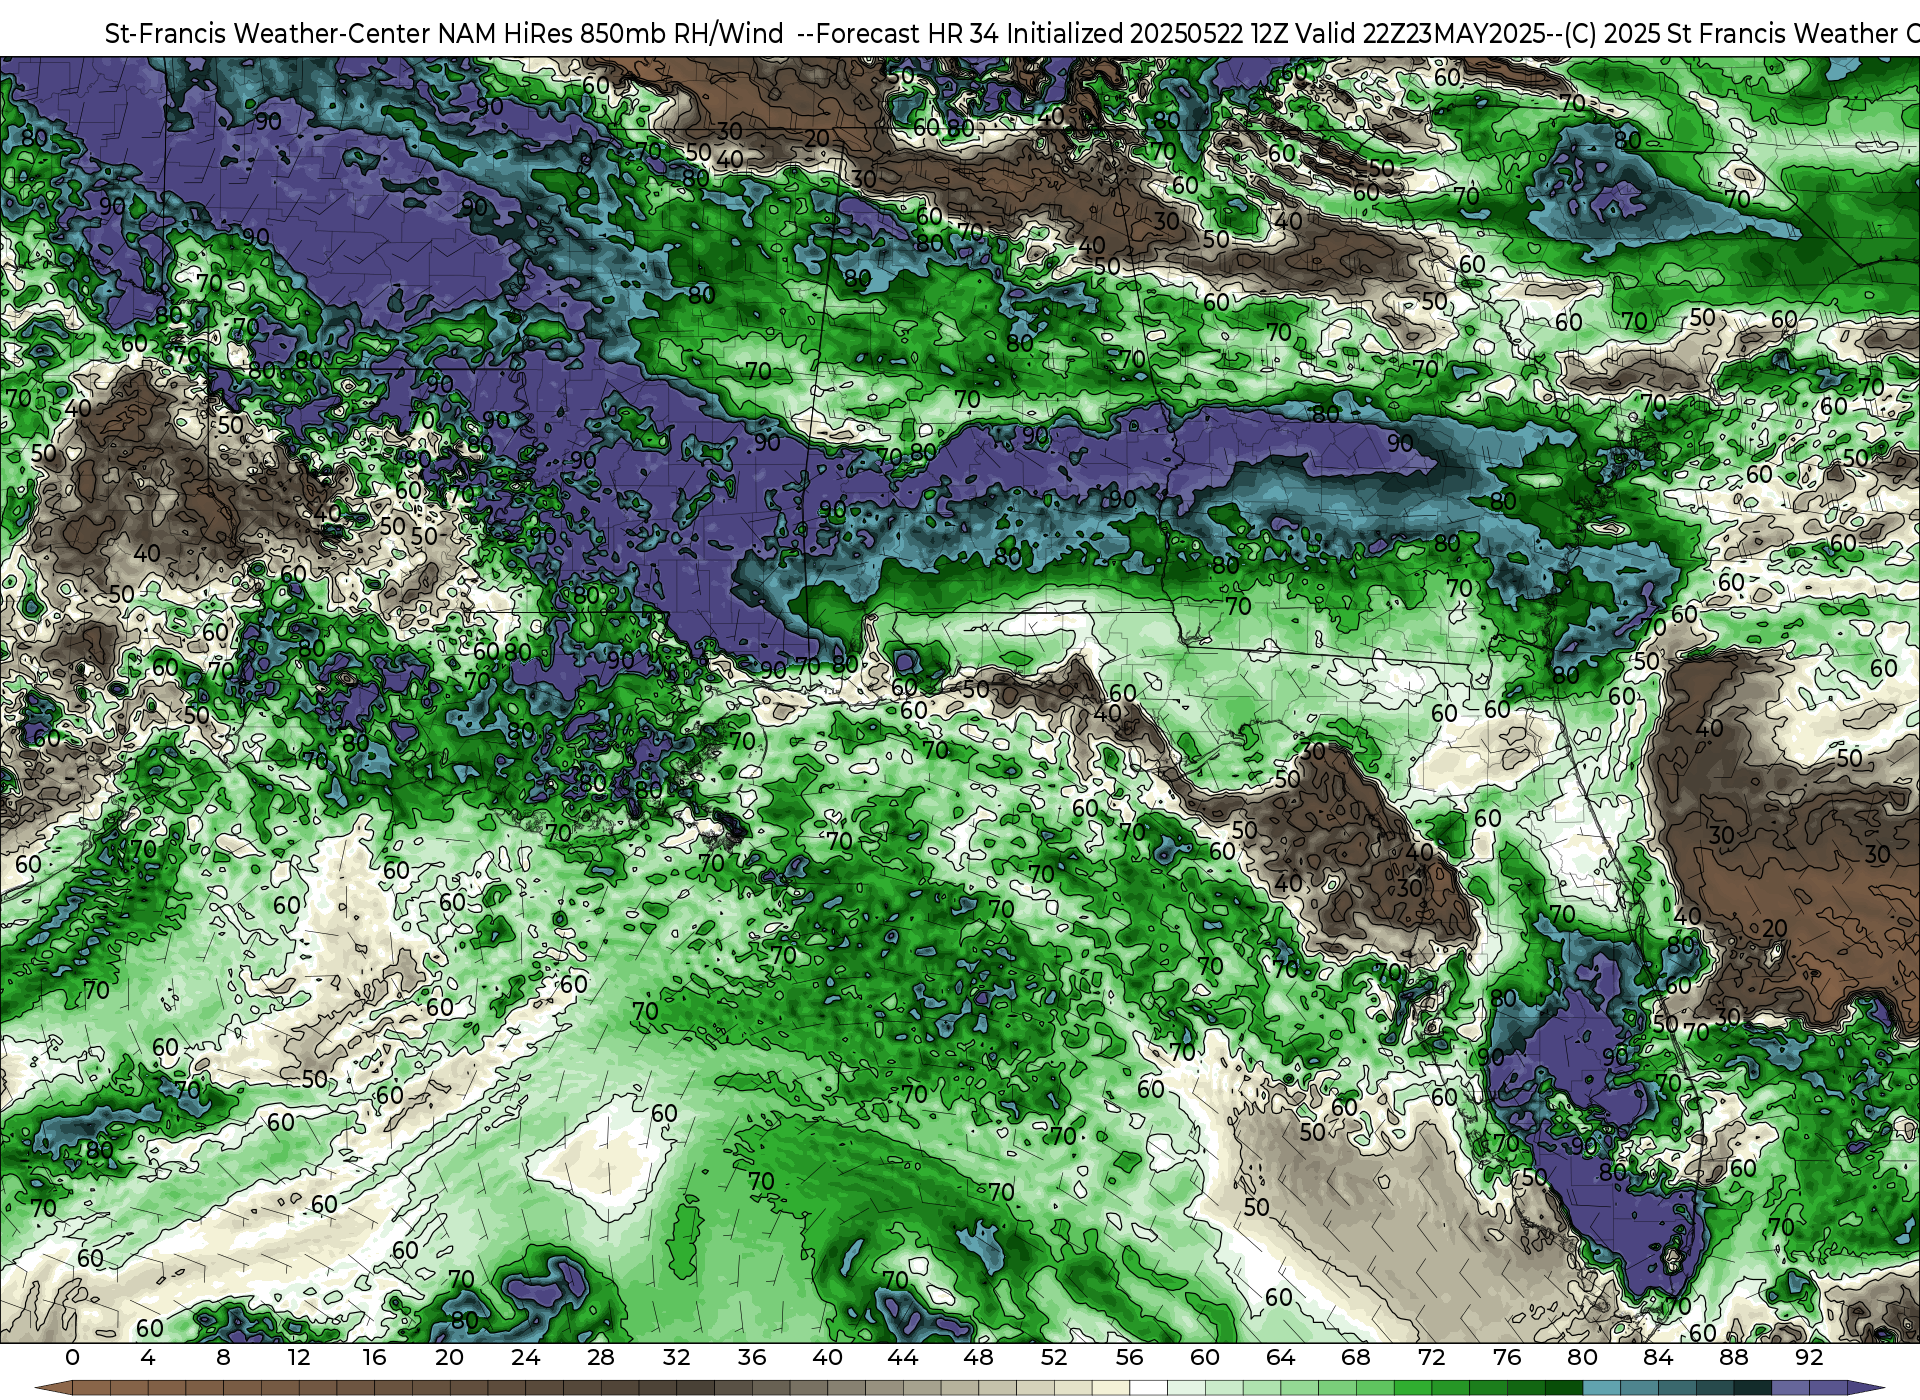Click the '64' label on the color scale legend

click(1280, 1357)
